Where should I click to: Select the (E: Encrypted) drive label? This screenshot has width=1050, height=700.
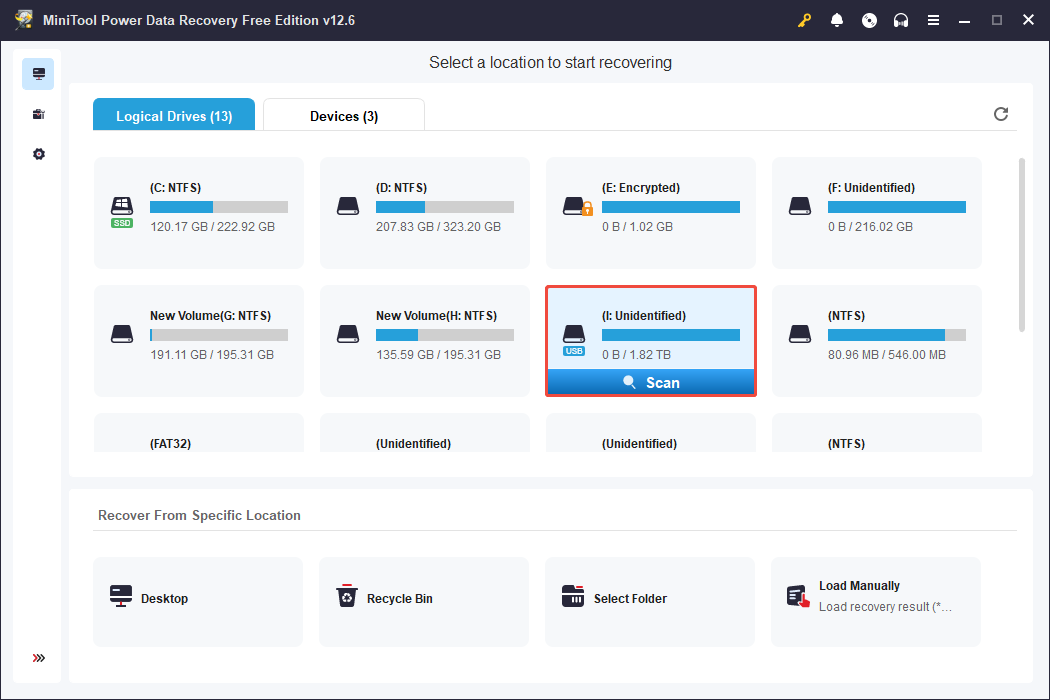click(641, 188)
